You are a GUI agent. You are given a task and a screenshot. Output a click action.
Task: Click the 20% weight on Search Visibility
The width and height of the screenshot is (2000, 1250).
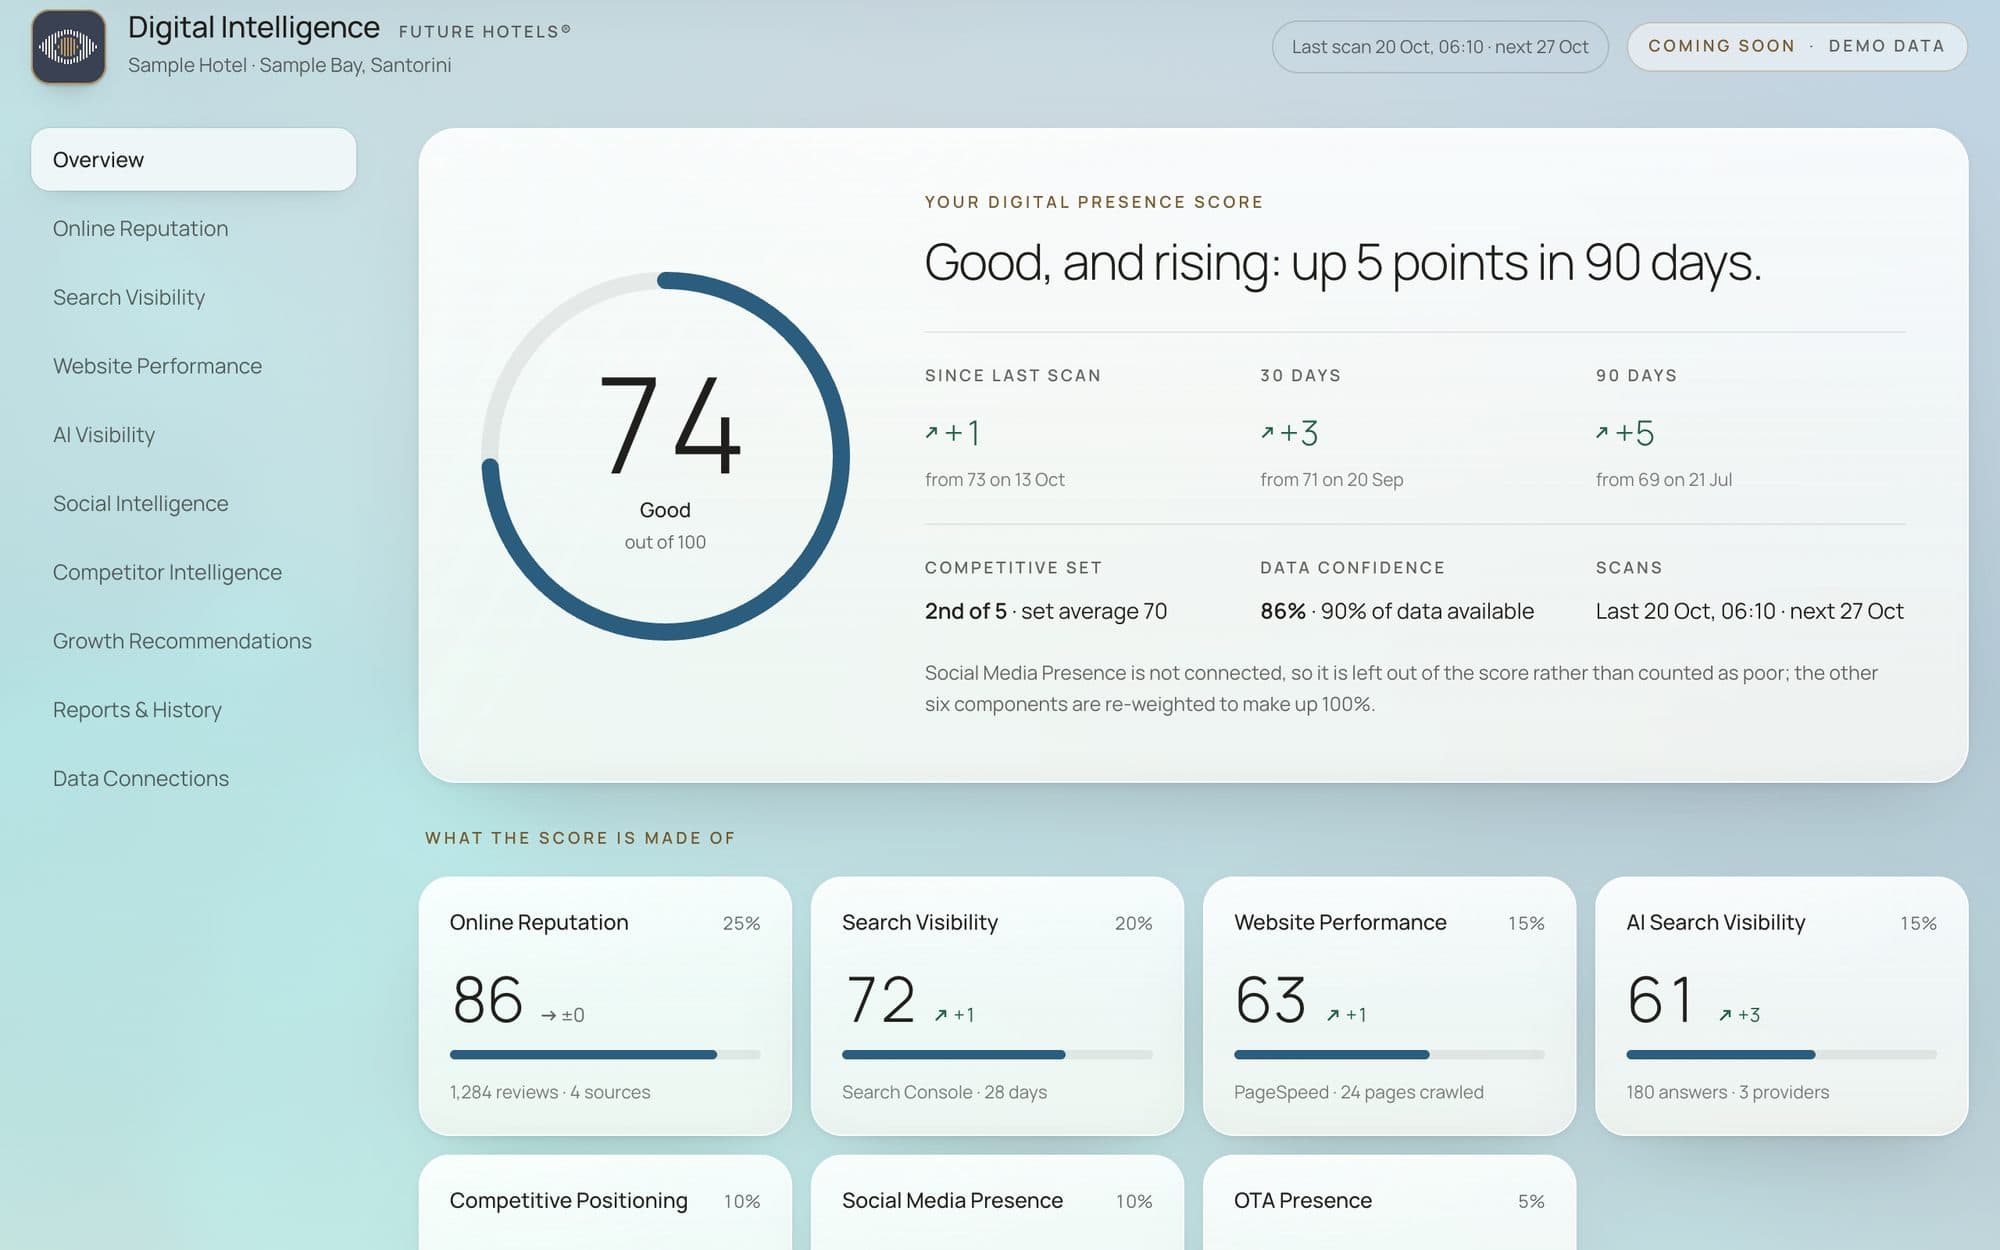[1133, 923]
